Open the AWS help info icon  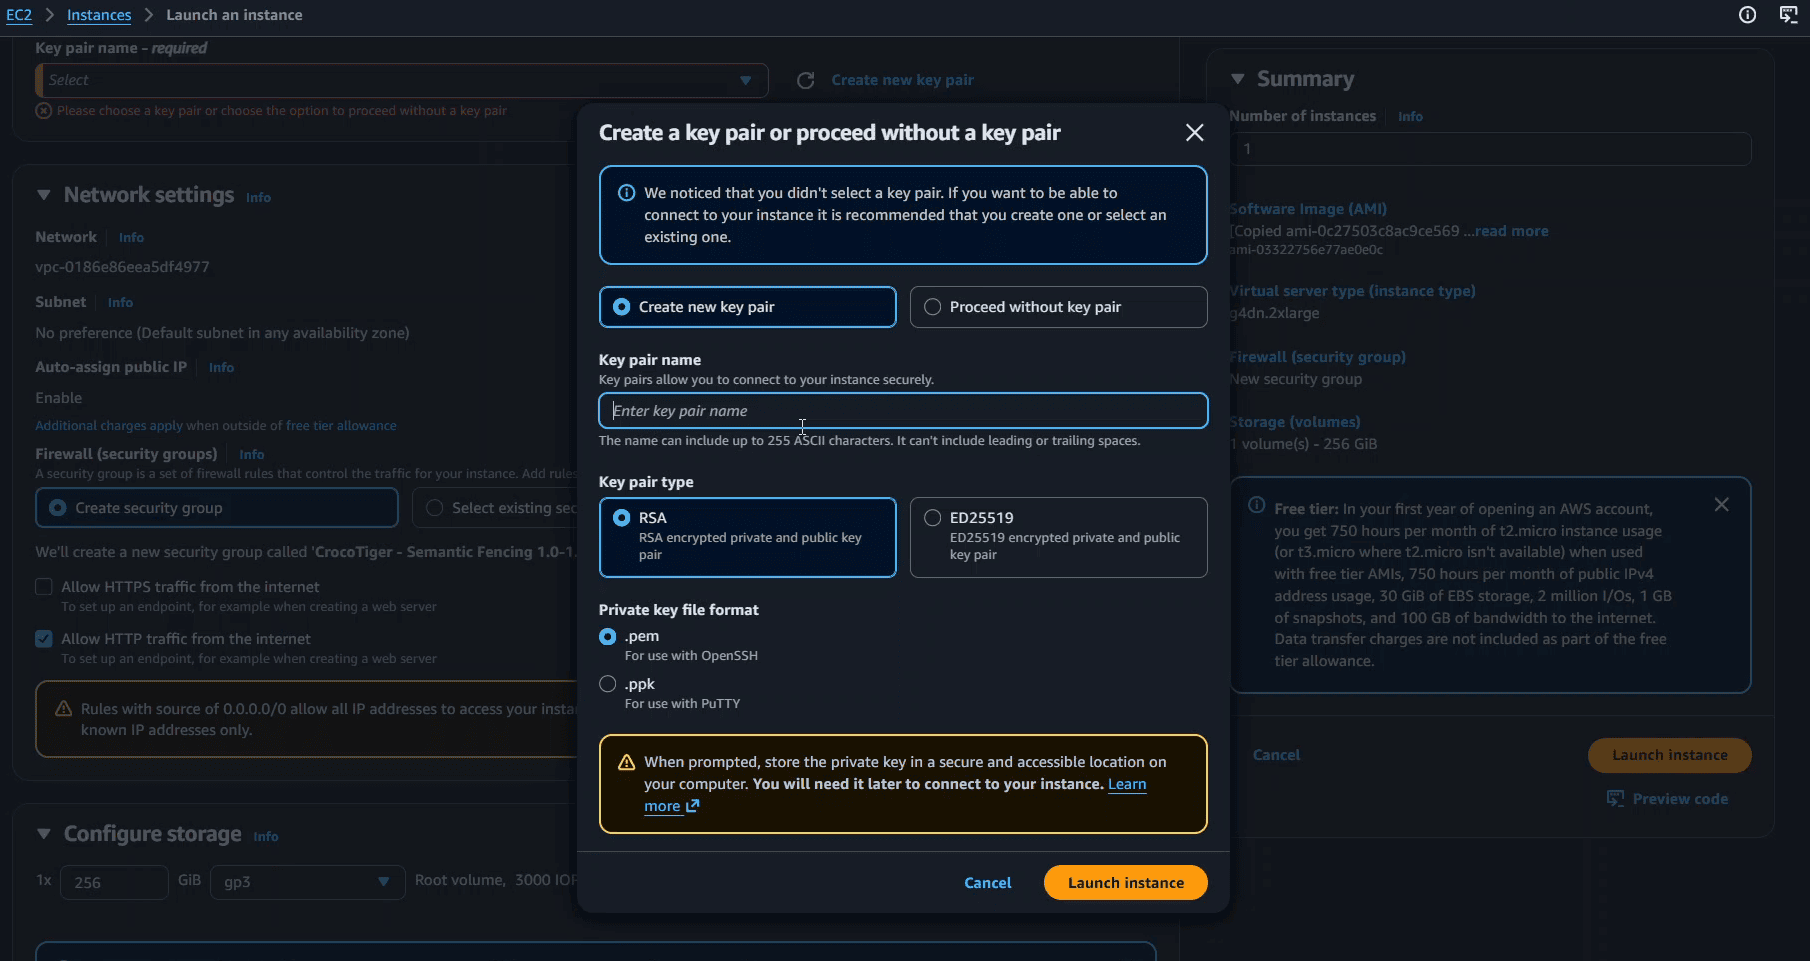pos(1747,15)
